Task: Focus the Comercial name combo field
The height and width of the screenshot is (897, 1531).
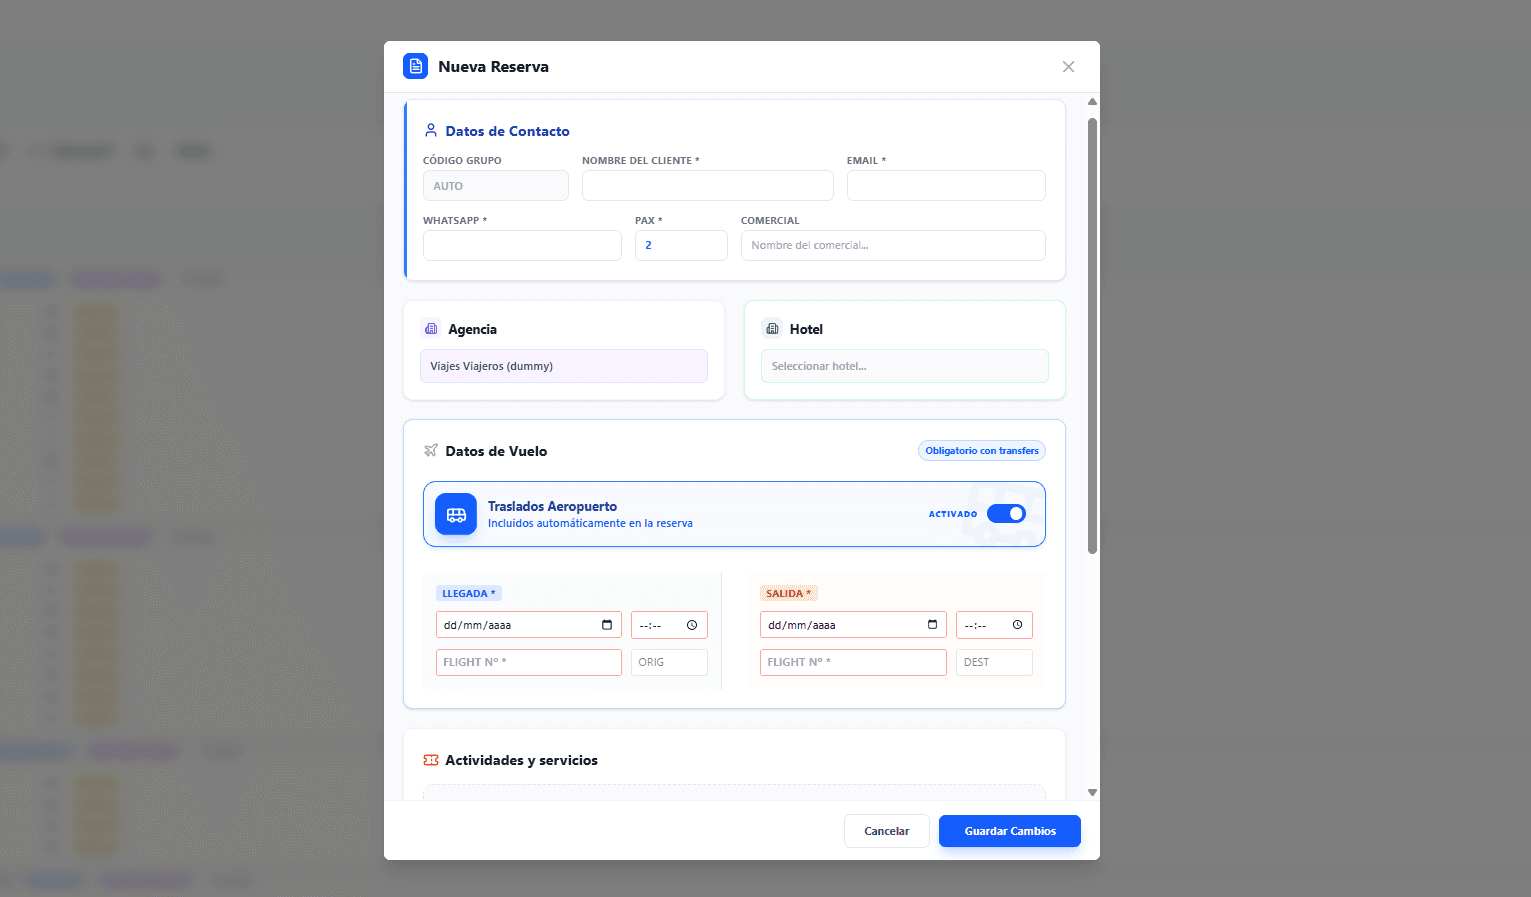Action: [892, 245]
